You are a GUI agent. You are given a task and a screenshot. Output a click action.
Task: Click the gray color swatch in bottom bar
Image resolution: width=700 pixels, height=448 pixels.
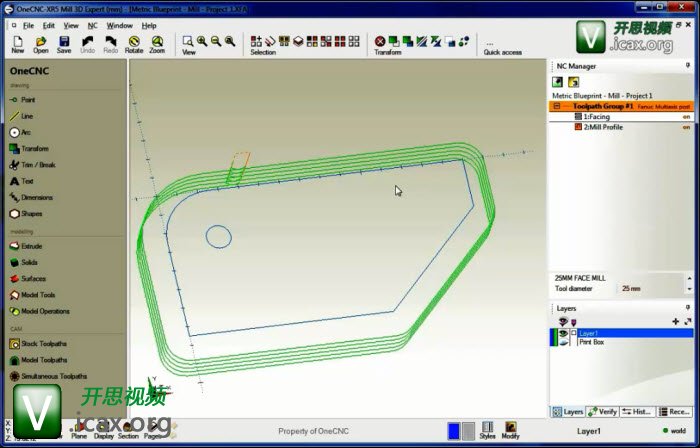pos(468,431)
